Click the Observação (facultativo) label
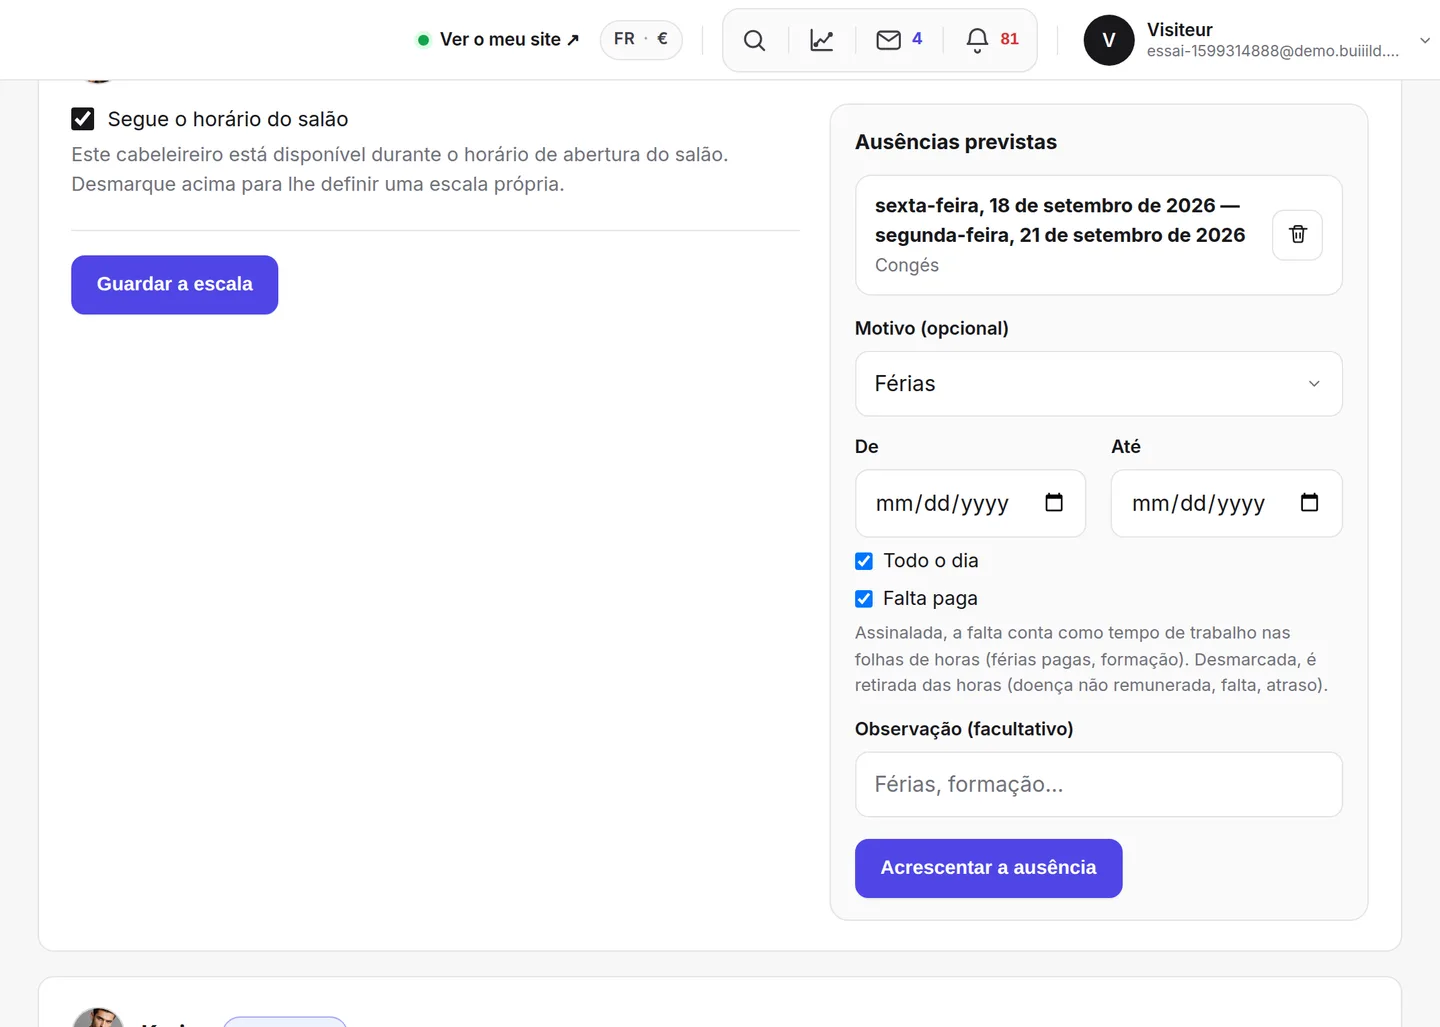 point(964,729)
